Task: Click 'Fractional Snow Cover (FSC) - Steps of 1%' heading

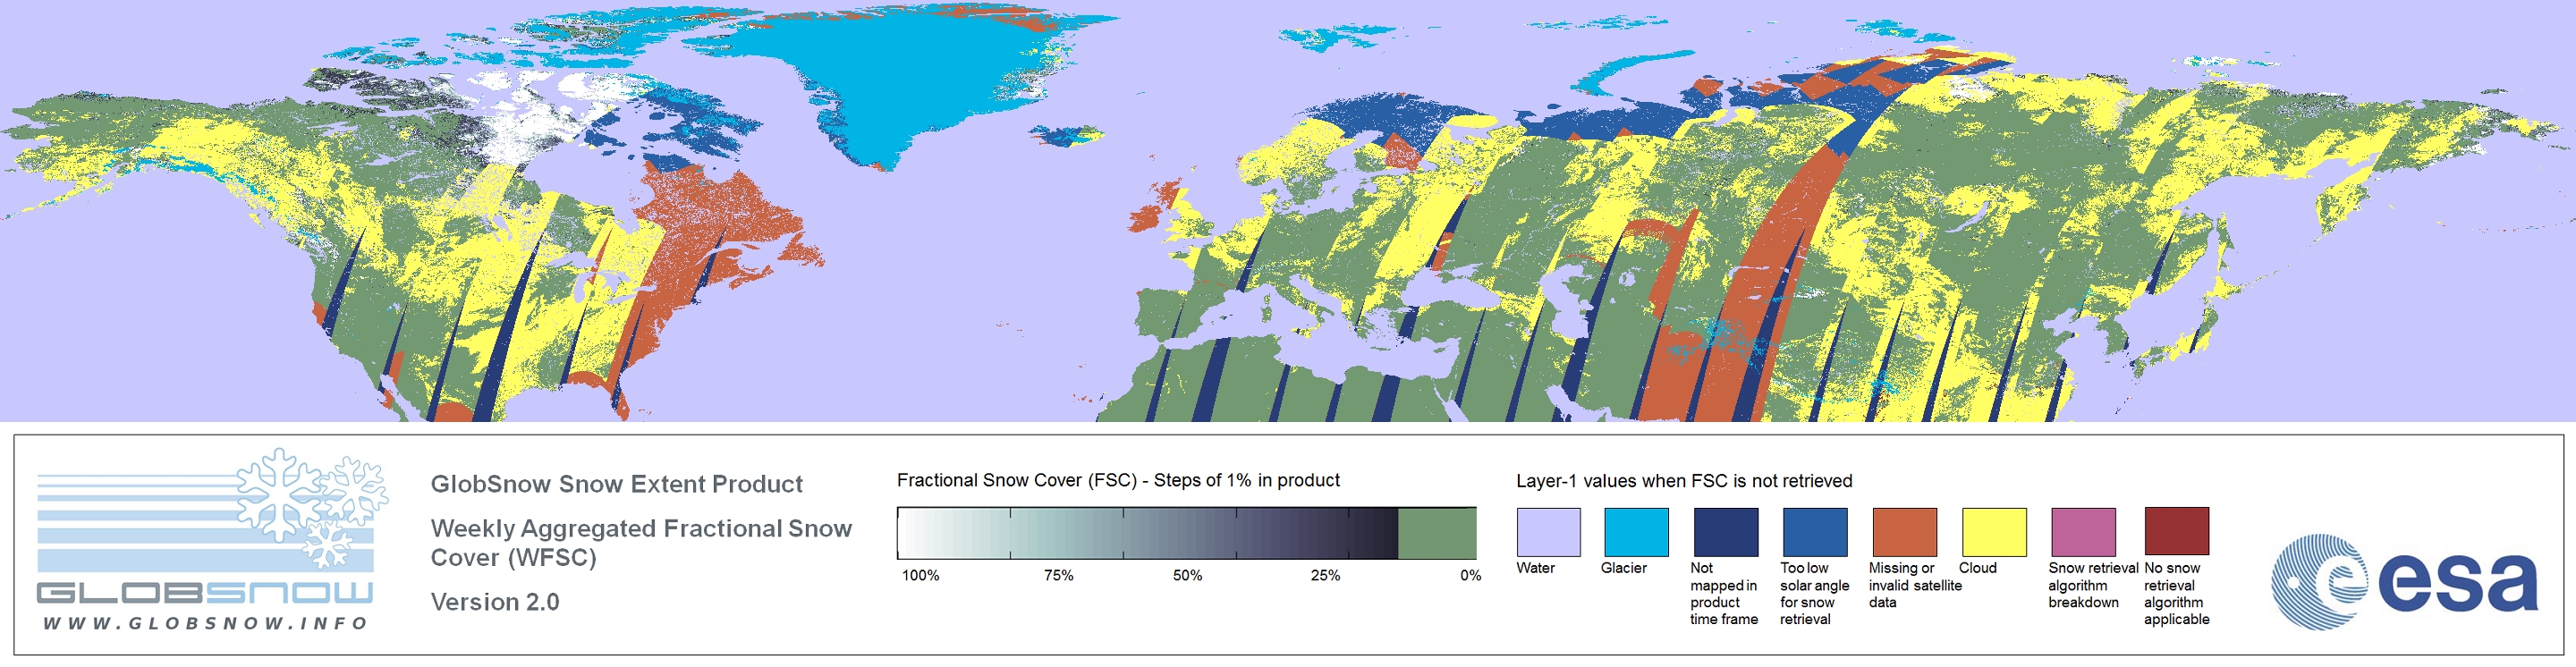Action: [x=1118, y=480]
